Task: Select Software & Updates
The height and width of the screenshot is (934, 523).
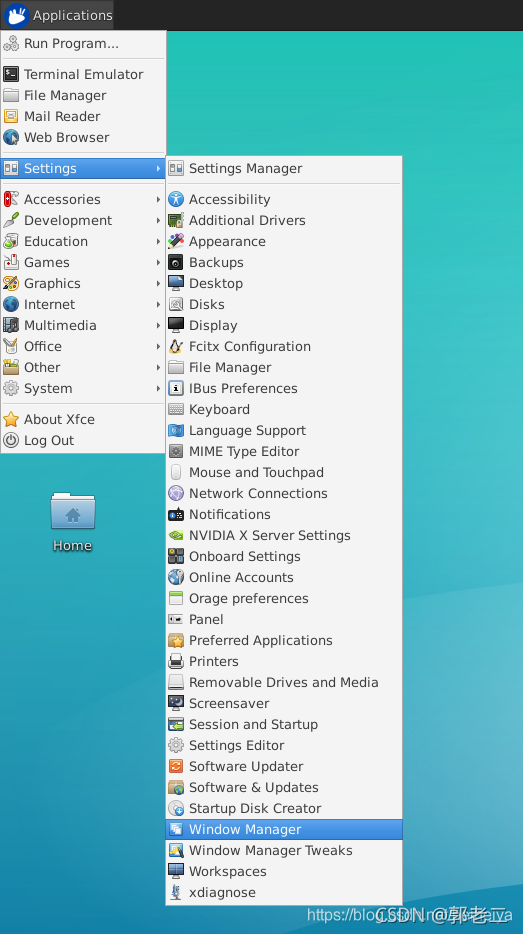Action: coord(284,787)
